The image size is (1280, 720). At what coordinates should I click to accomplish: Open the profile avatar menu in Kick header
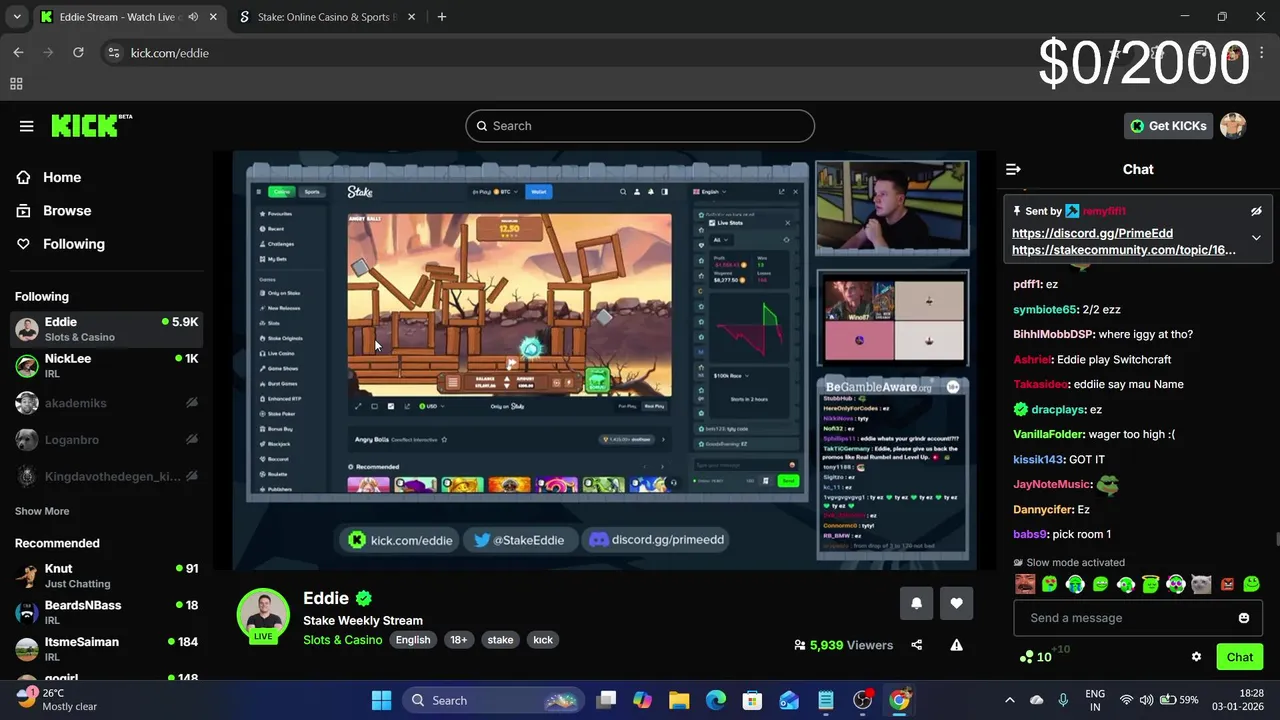pos(1233,126)
